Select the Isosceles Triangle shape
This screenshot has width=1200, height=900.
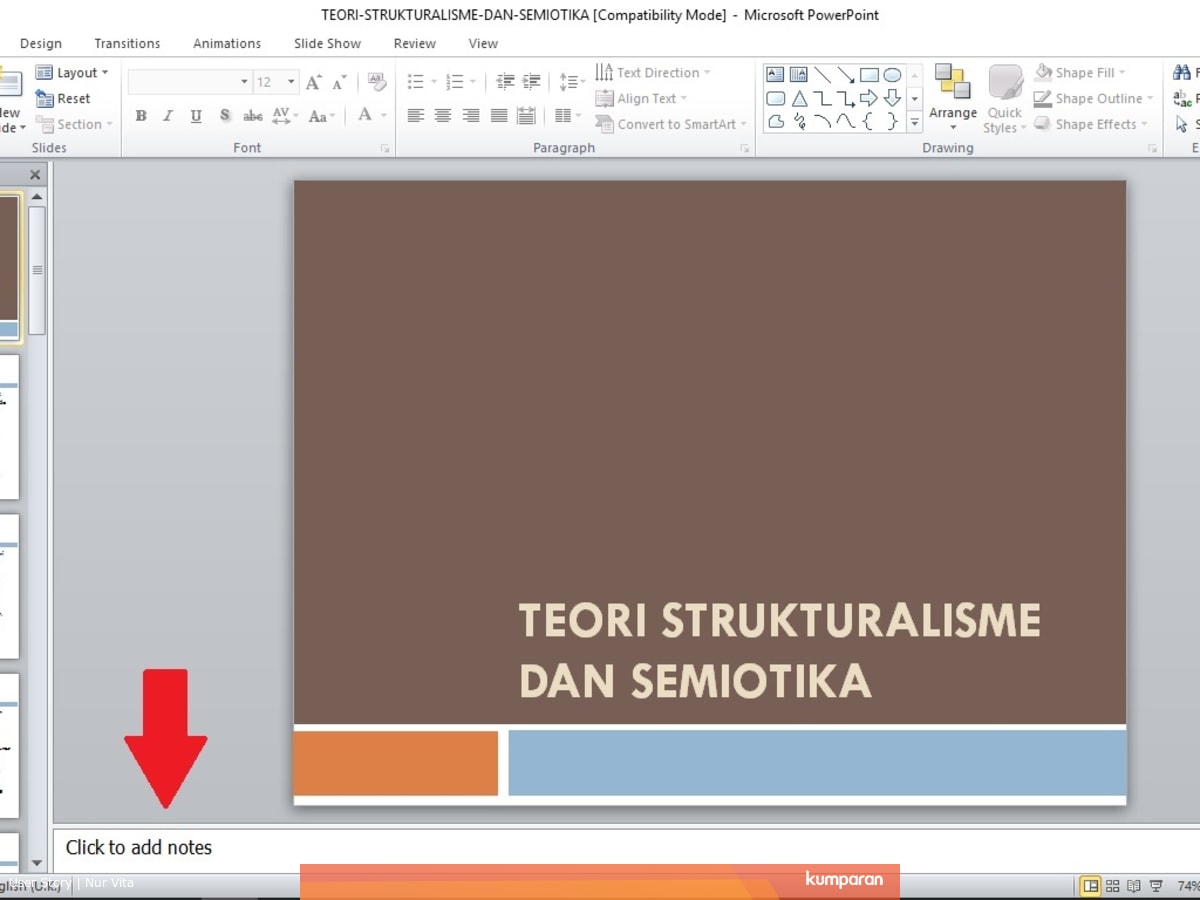[x=800, y=99]
